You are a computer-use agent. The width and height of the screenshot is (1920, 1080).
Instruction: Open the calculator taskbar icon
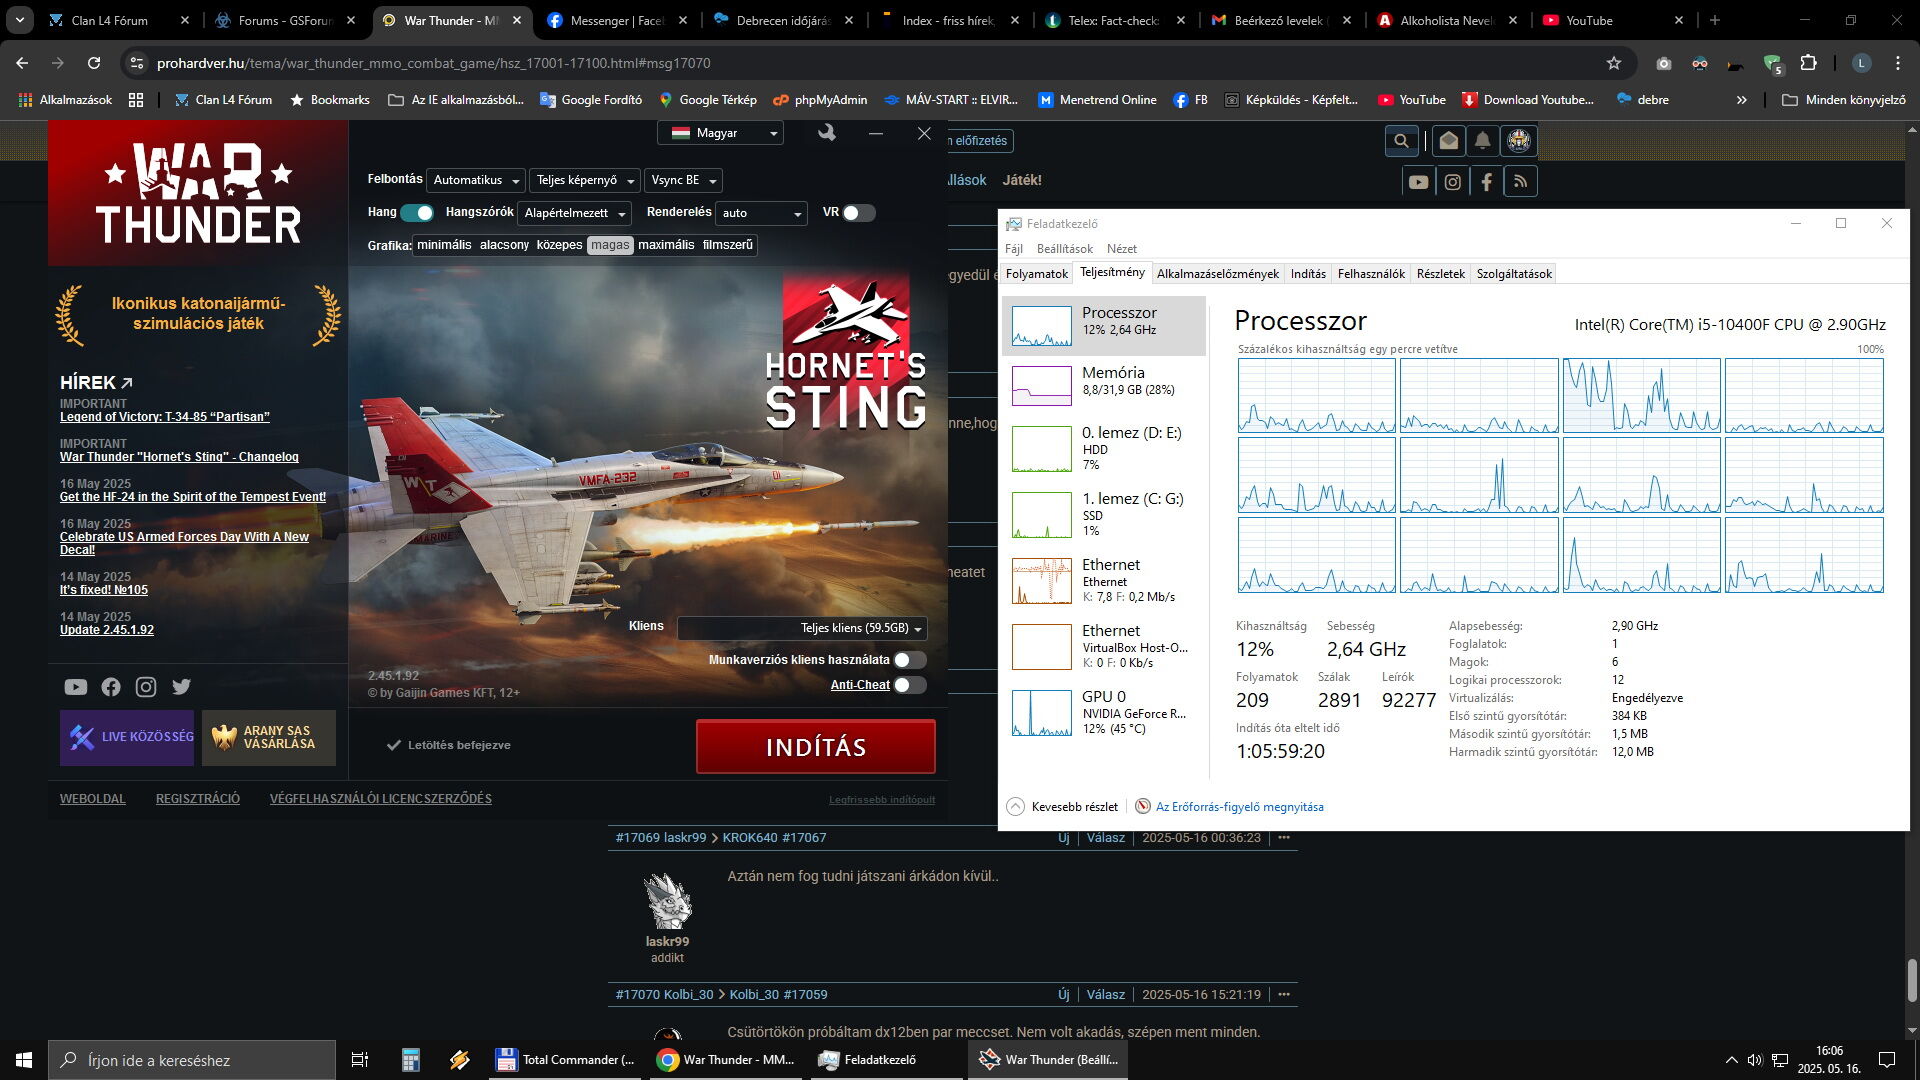coord(411,1060)
